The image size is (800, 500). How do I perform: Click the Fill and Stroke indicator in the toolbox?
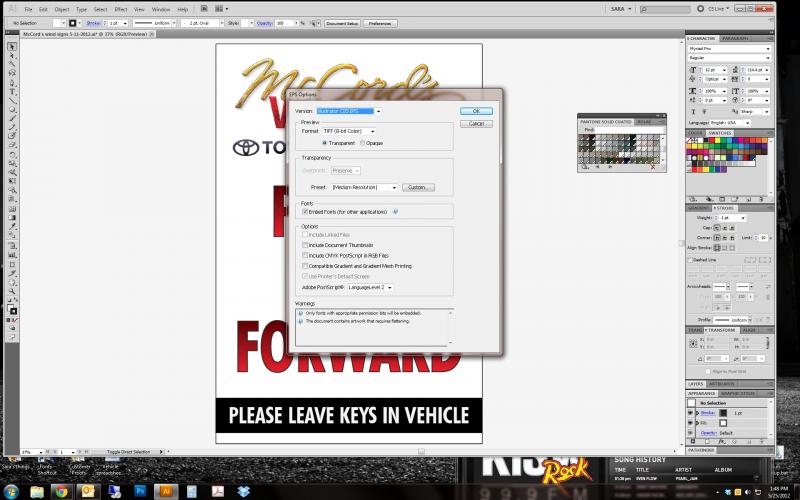[12, 309]
